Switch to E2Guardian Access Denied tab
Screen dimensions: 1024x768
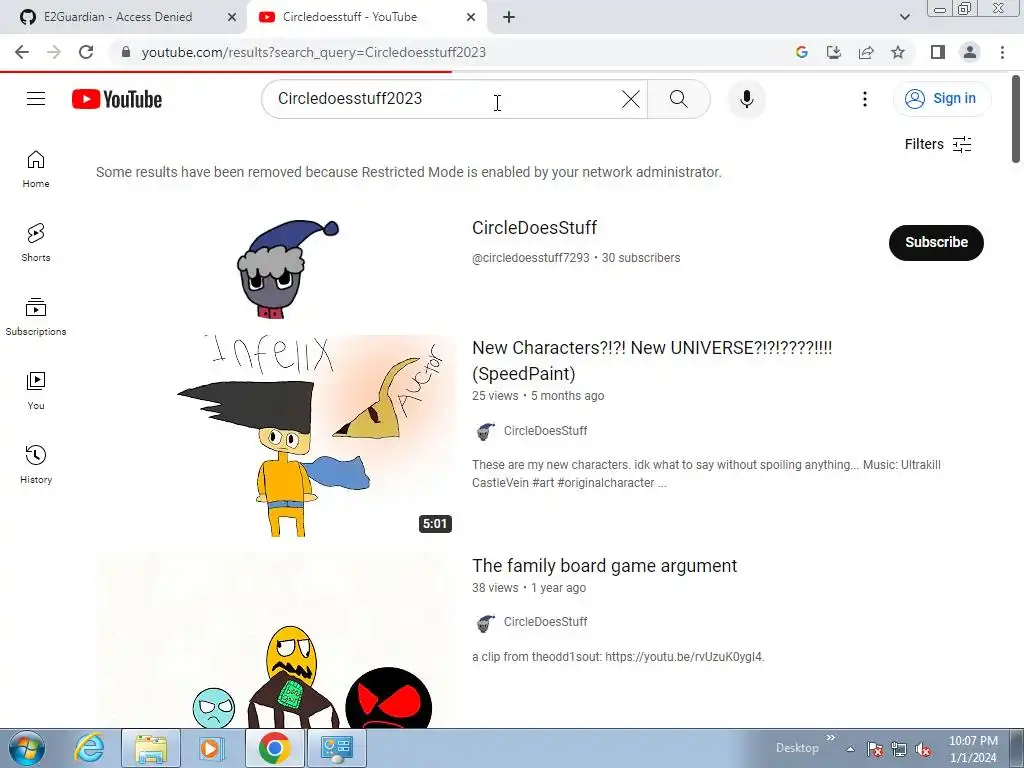pos(118,17)
